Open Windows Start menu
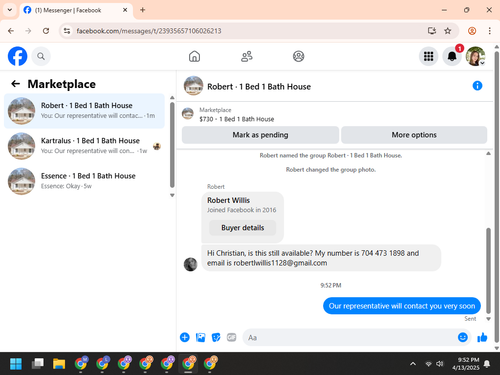The height and width of the screenshot is (375, 500). 16,364
